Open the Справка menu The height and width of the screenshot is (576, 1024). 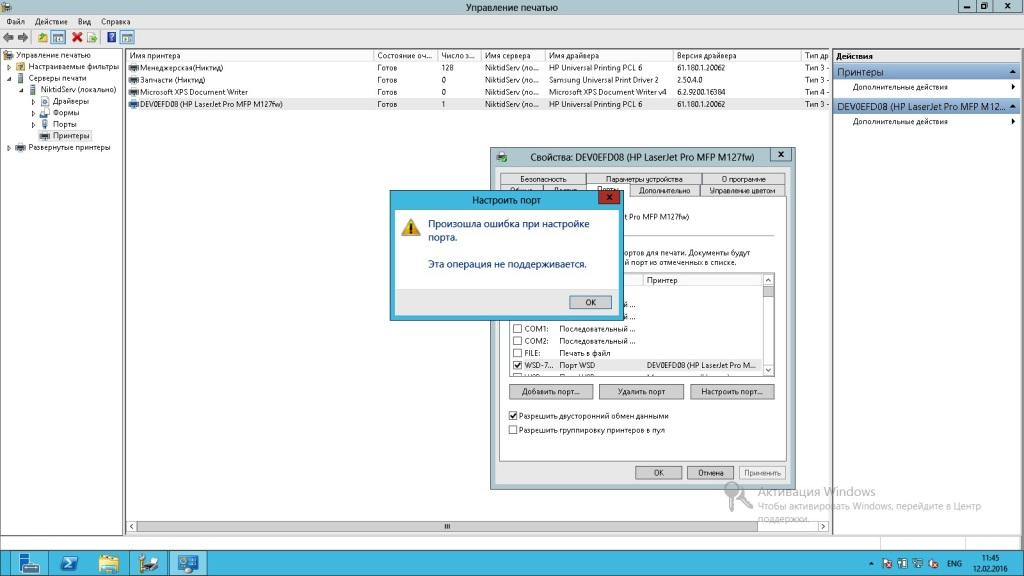click(x=116, y=22)
